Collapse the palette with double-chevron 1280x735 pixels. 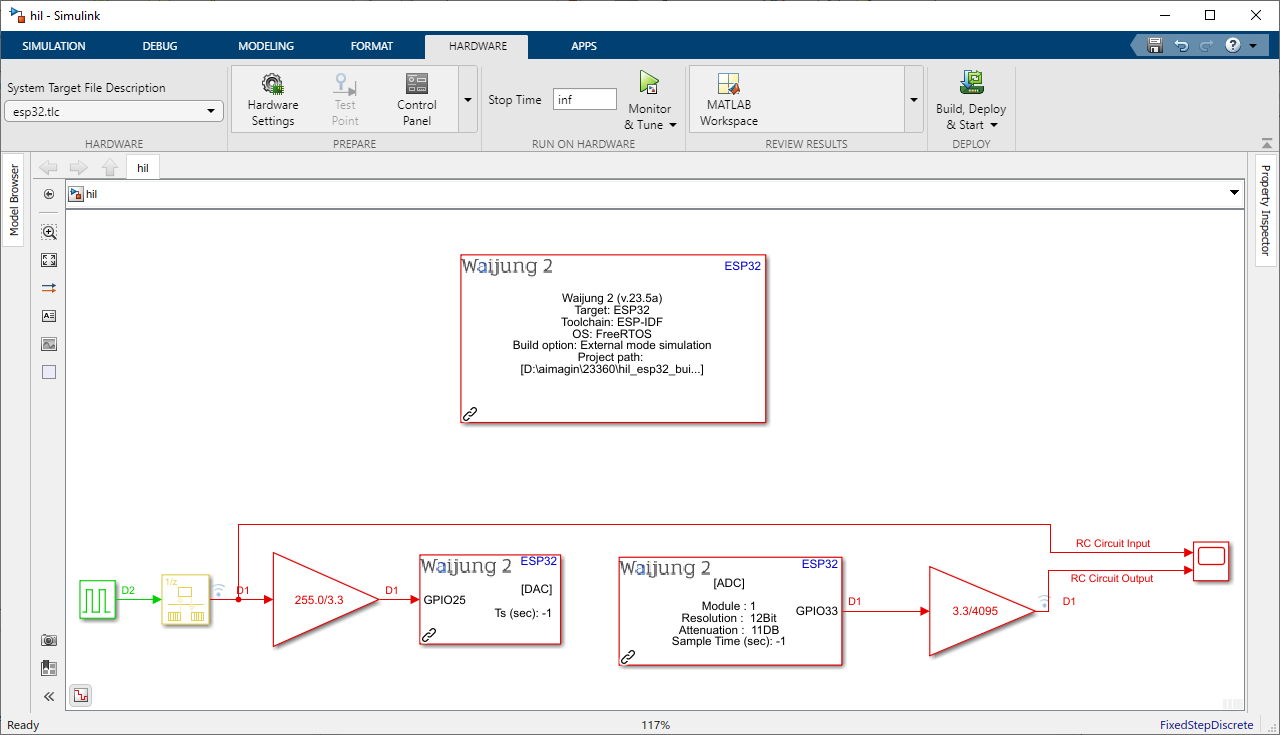[x=49, y=696]
